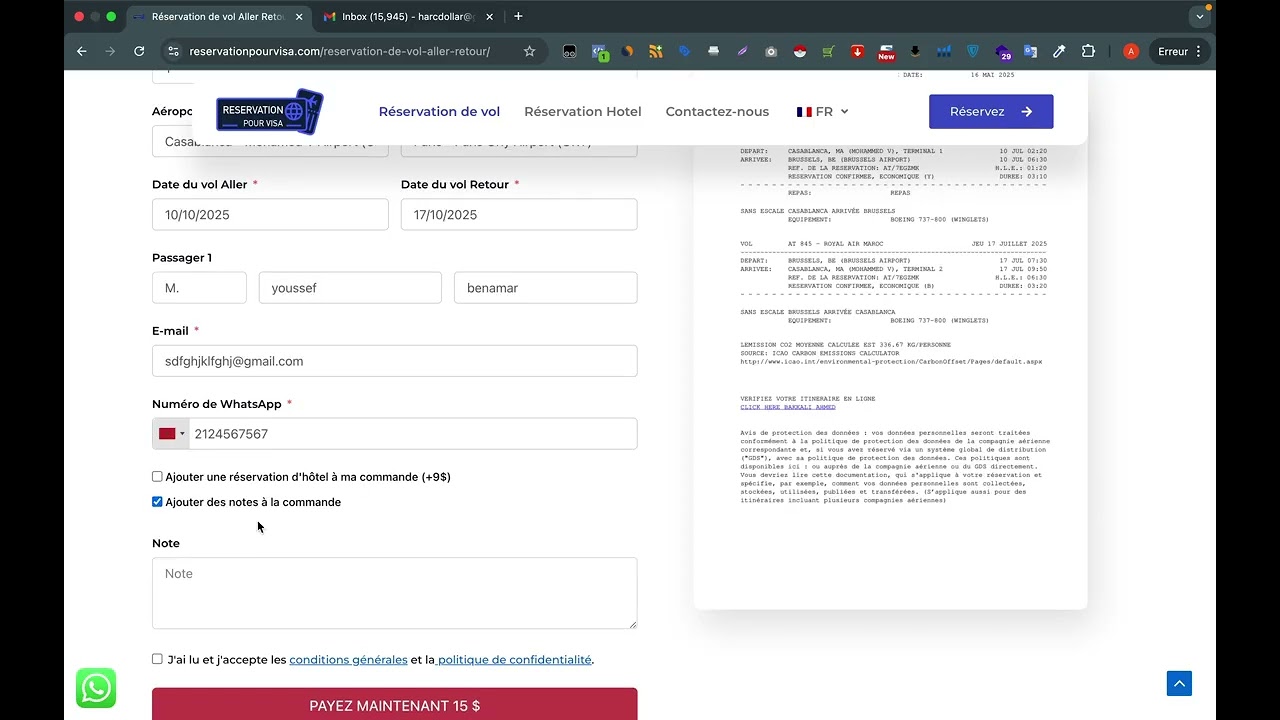Image resolution: width=1280 pixels, height=720 pixels.
Task: Uncheck Ajouter des notes à la commande
Action: 157,502
